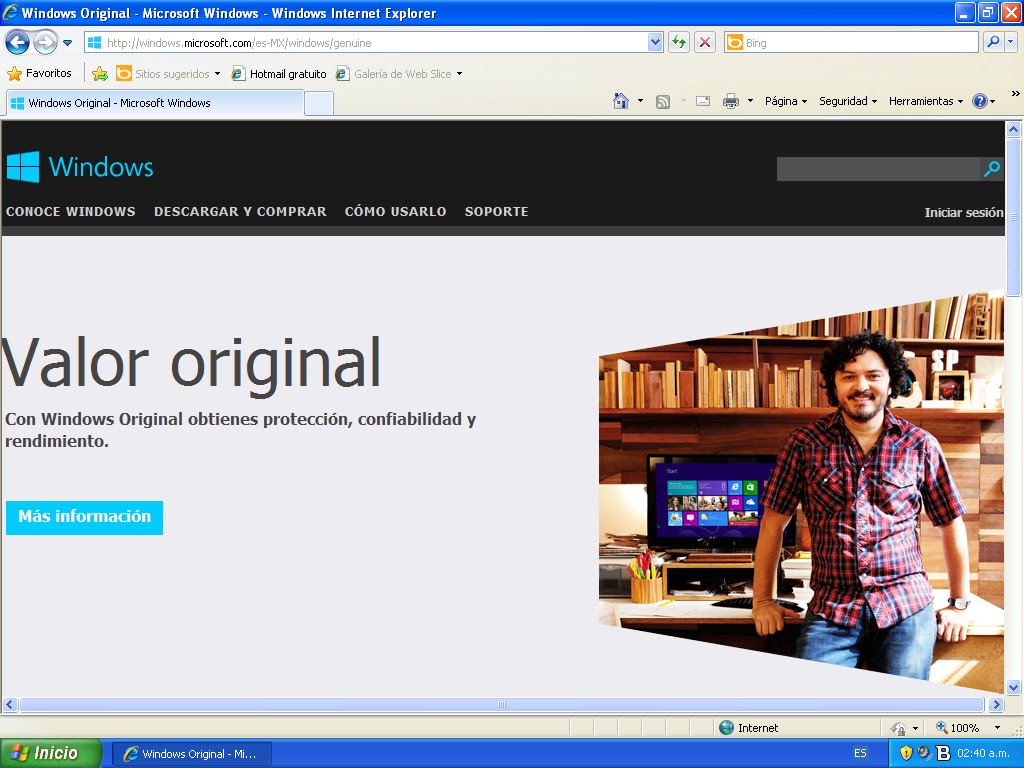This screenshot has width=1024, height=768.
Task: Open the Seguridad dropdown menu
Action: (x=846, y=100)
